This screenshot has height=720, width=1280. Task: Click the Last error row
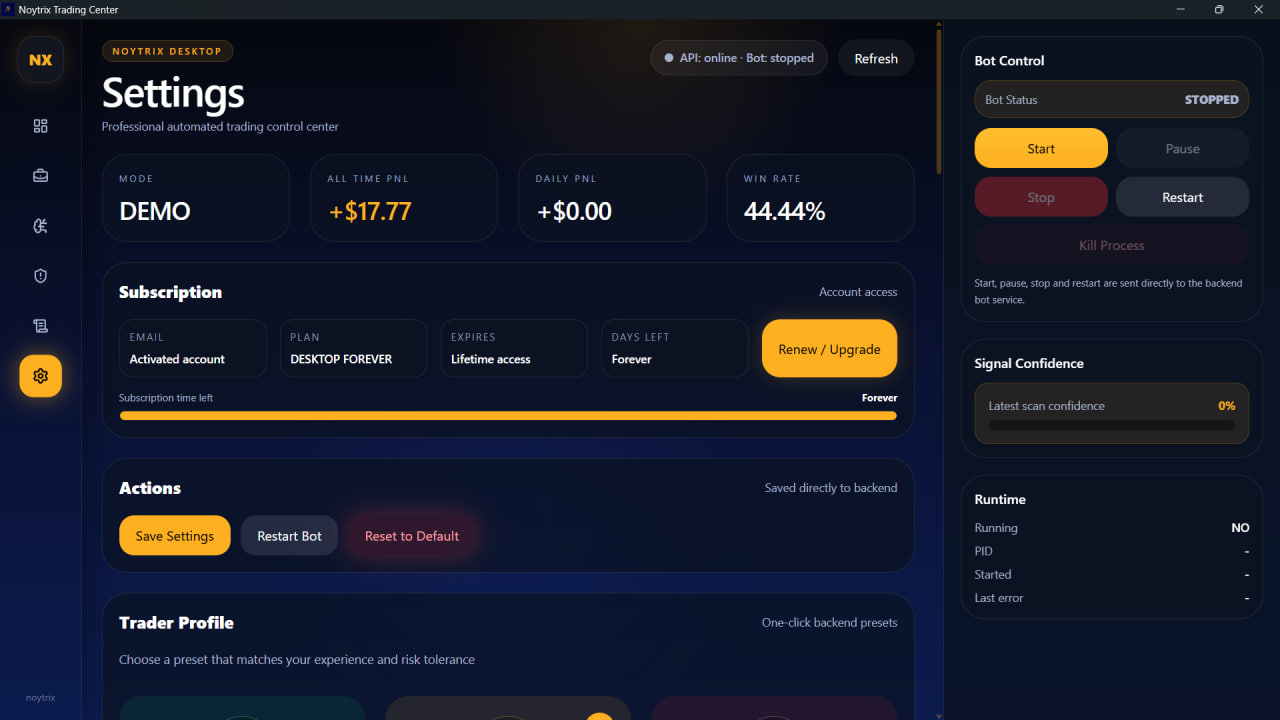[x=1112, y=598]
